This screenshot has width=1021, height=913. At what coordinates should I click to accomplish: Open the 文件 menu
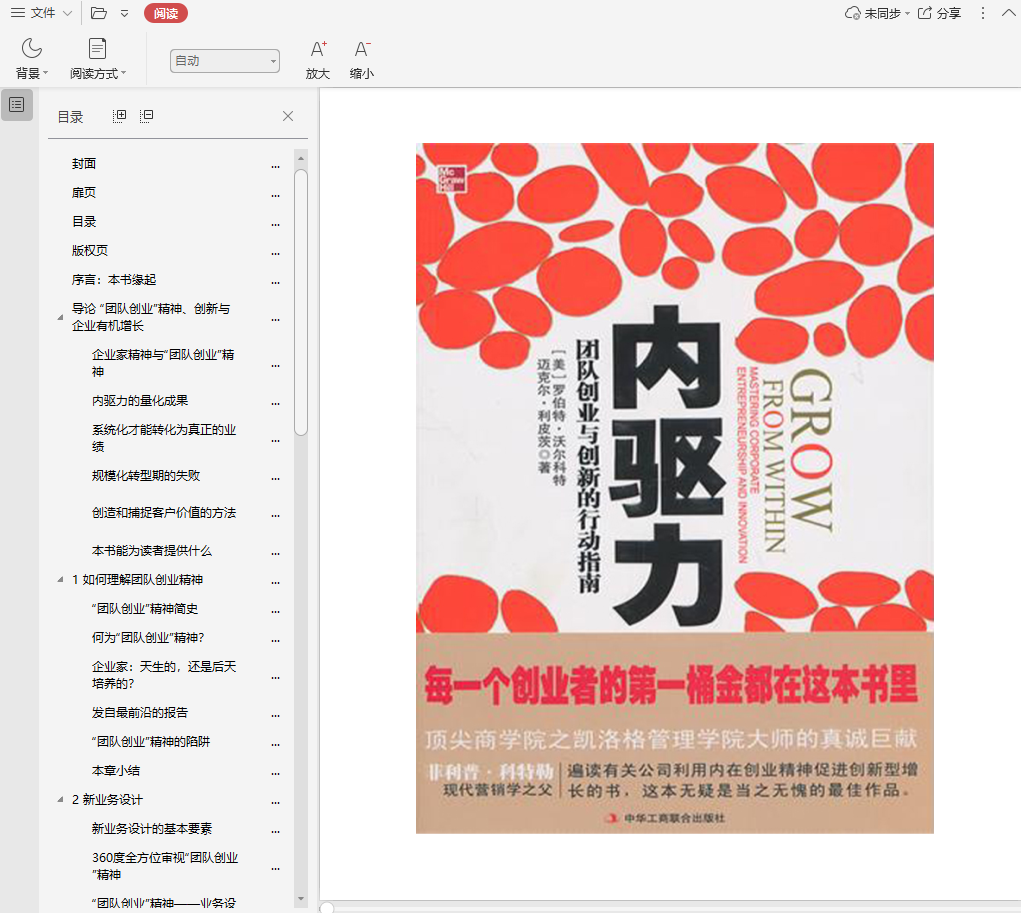[x=41, y=13]
